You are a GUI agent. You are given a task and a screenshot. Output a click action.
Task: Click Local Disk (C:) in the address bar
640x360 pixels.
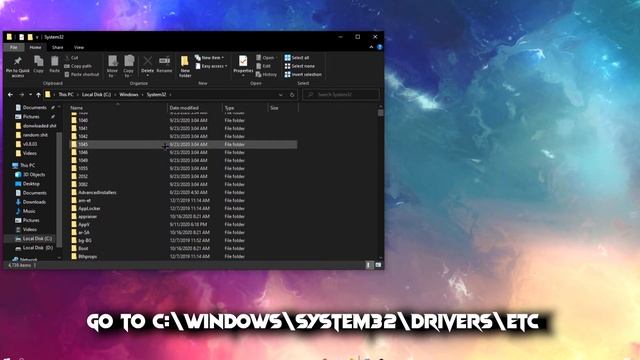[96, 95]
